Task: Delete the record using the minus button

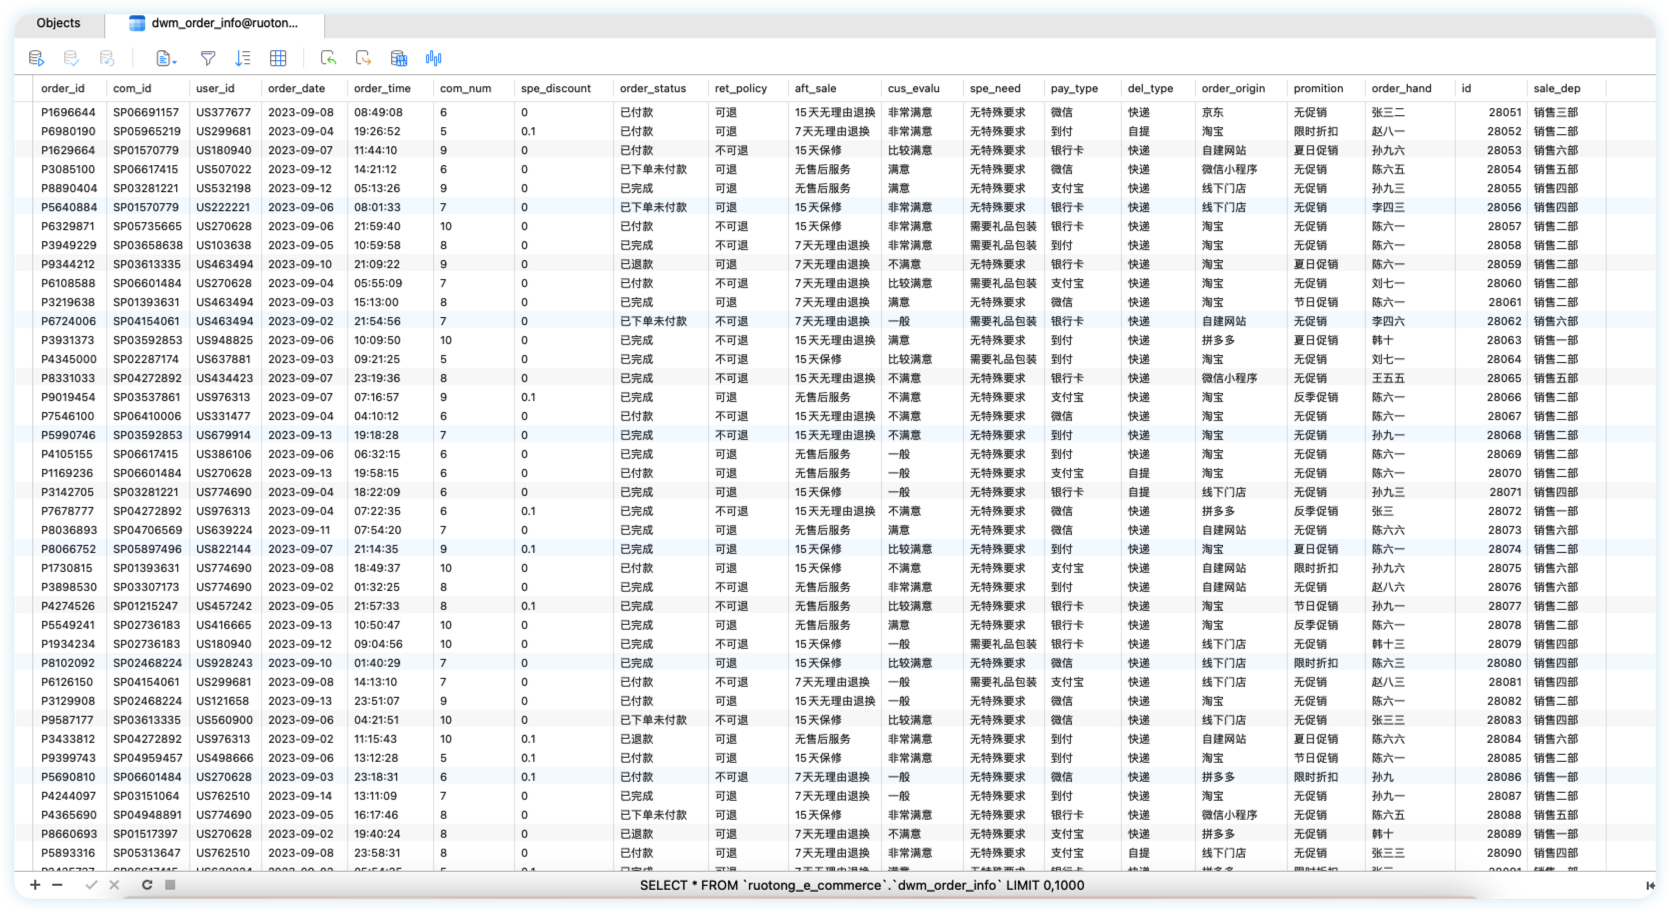Action: coord(57,885)
